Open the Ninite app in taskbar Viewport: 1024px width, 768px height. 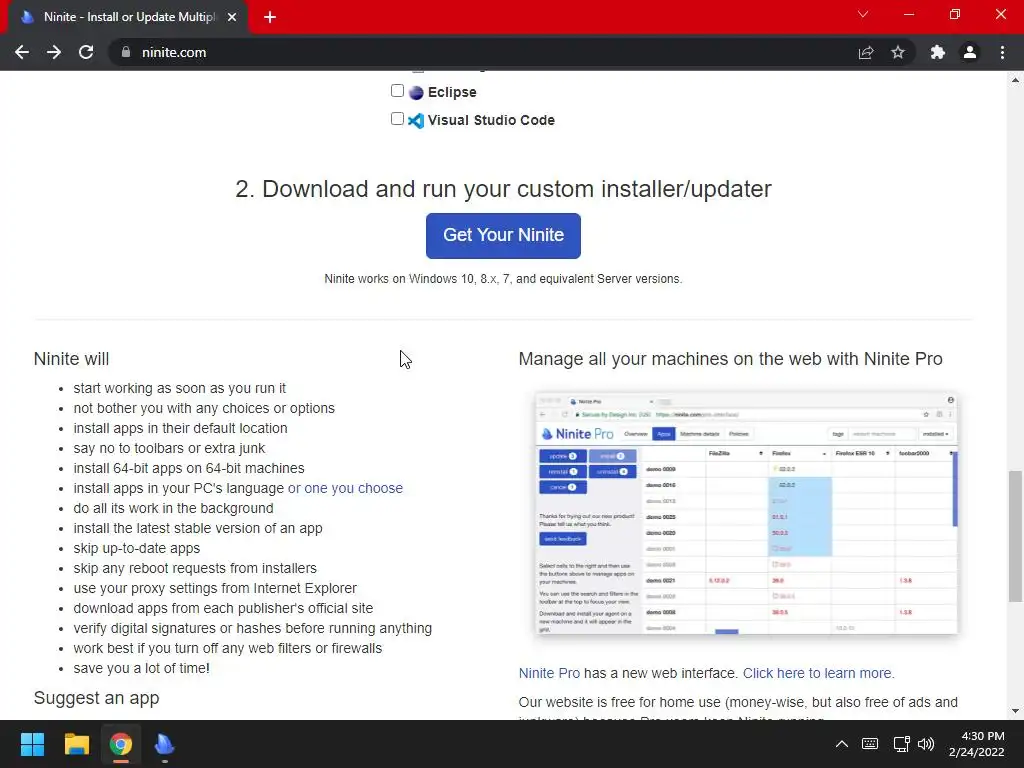click(165, 744)
